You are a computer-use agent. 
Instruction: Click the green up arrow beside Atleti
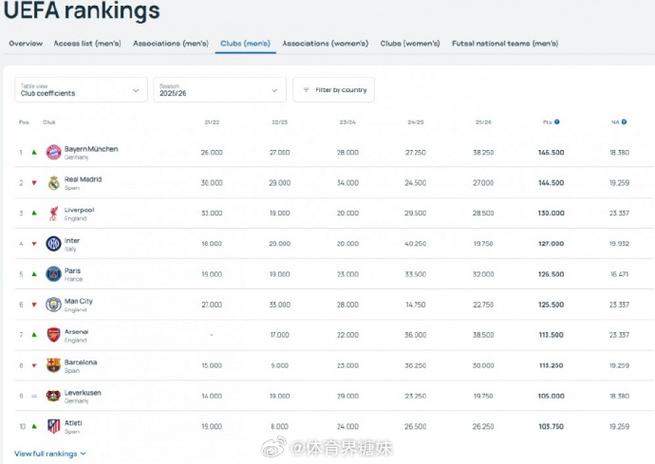34,426
